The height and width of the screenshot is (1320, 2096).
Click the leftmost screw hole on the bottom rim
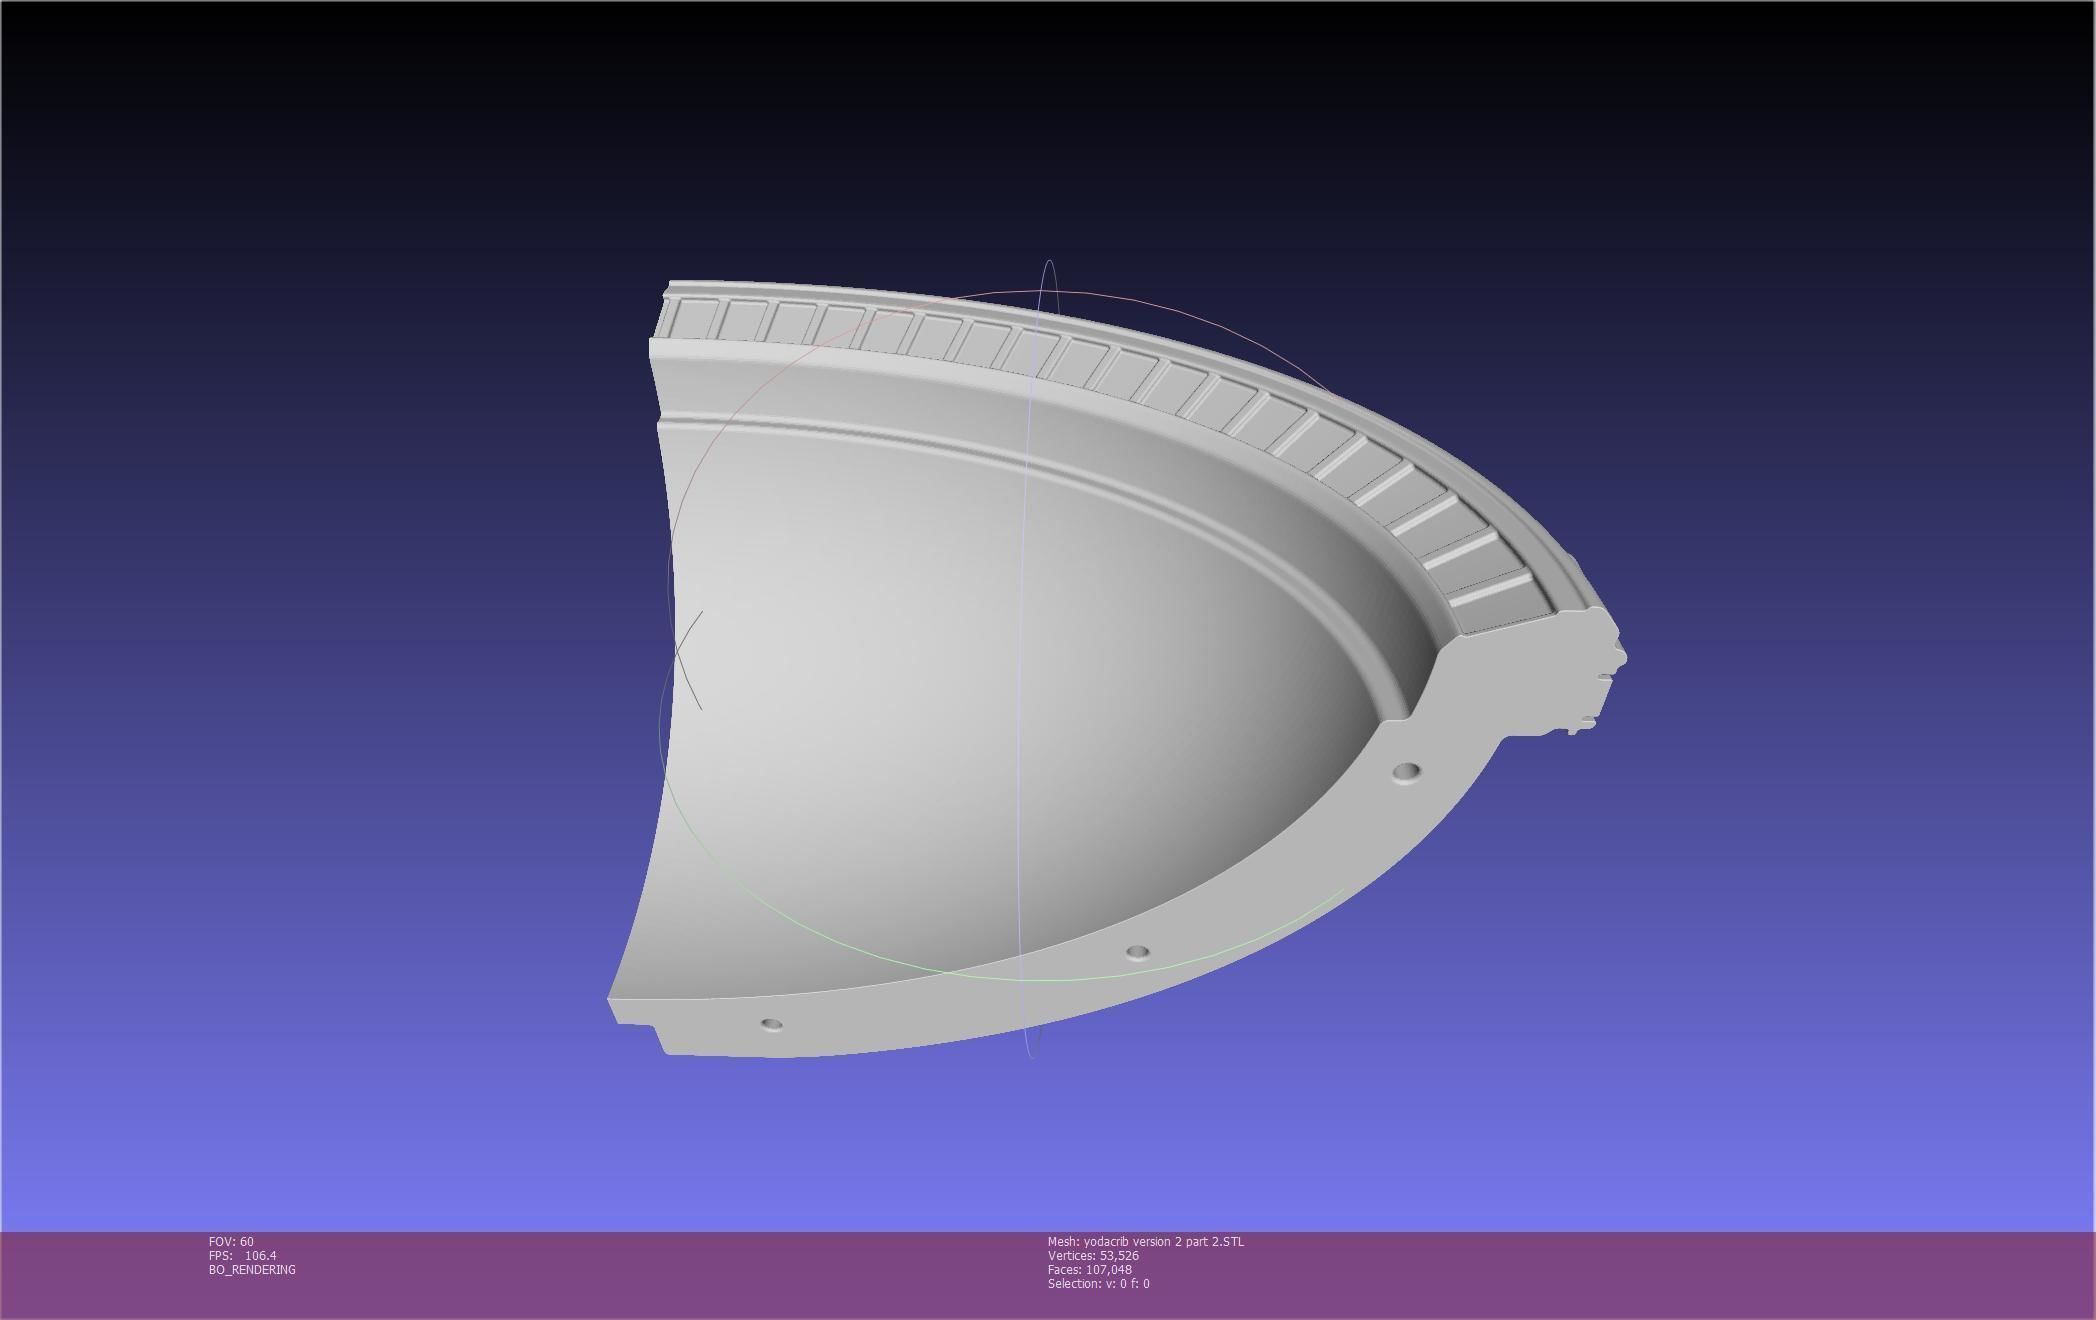pos(771,1024)
